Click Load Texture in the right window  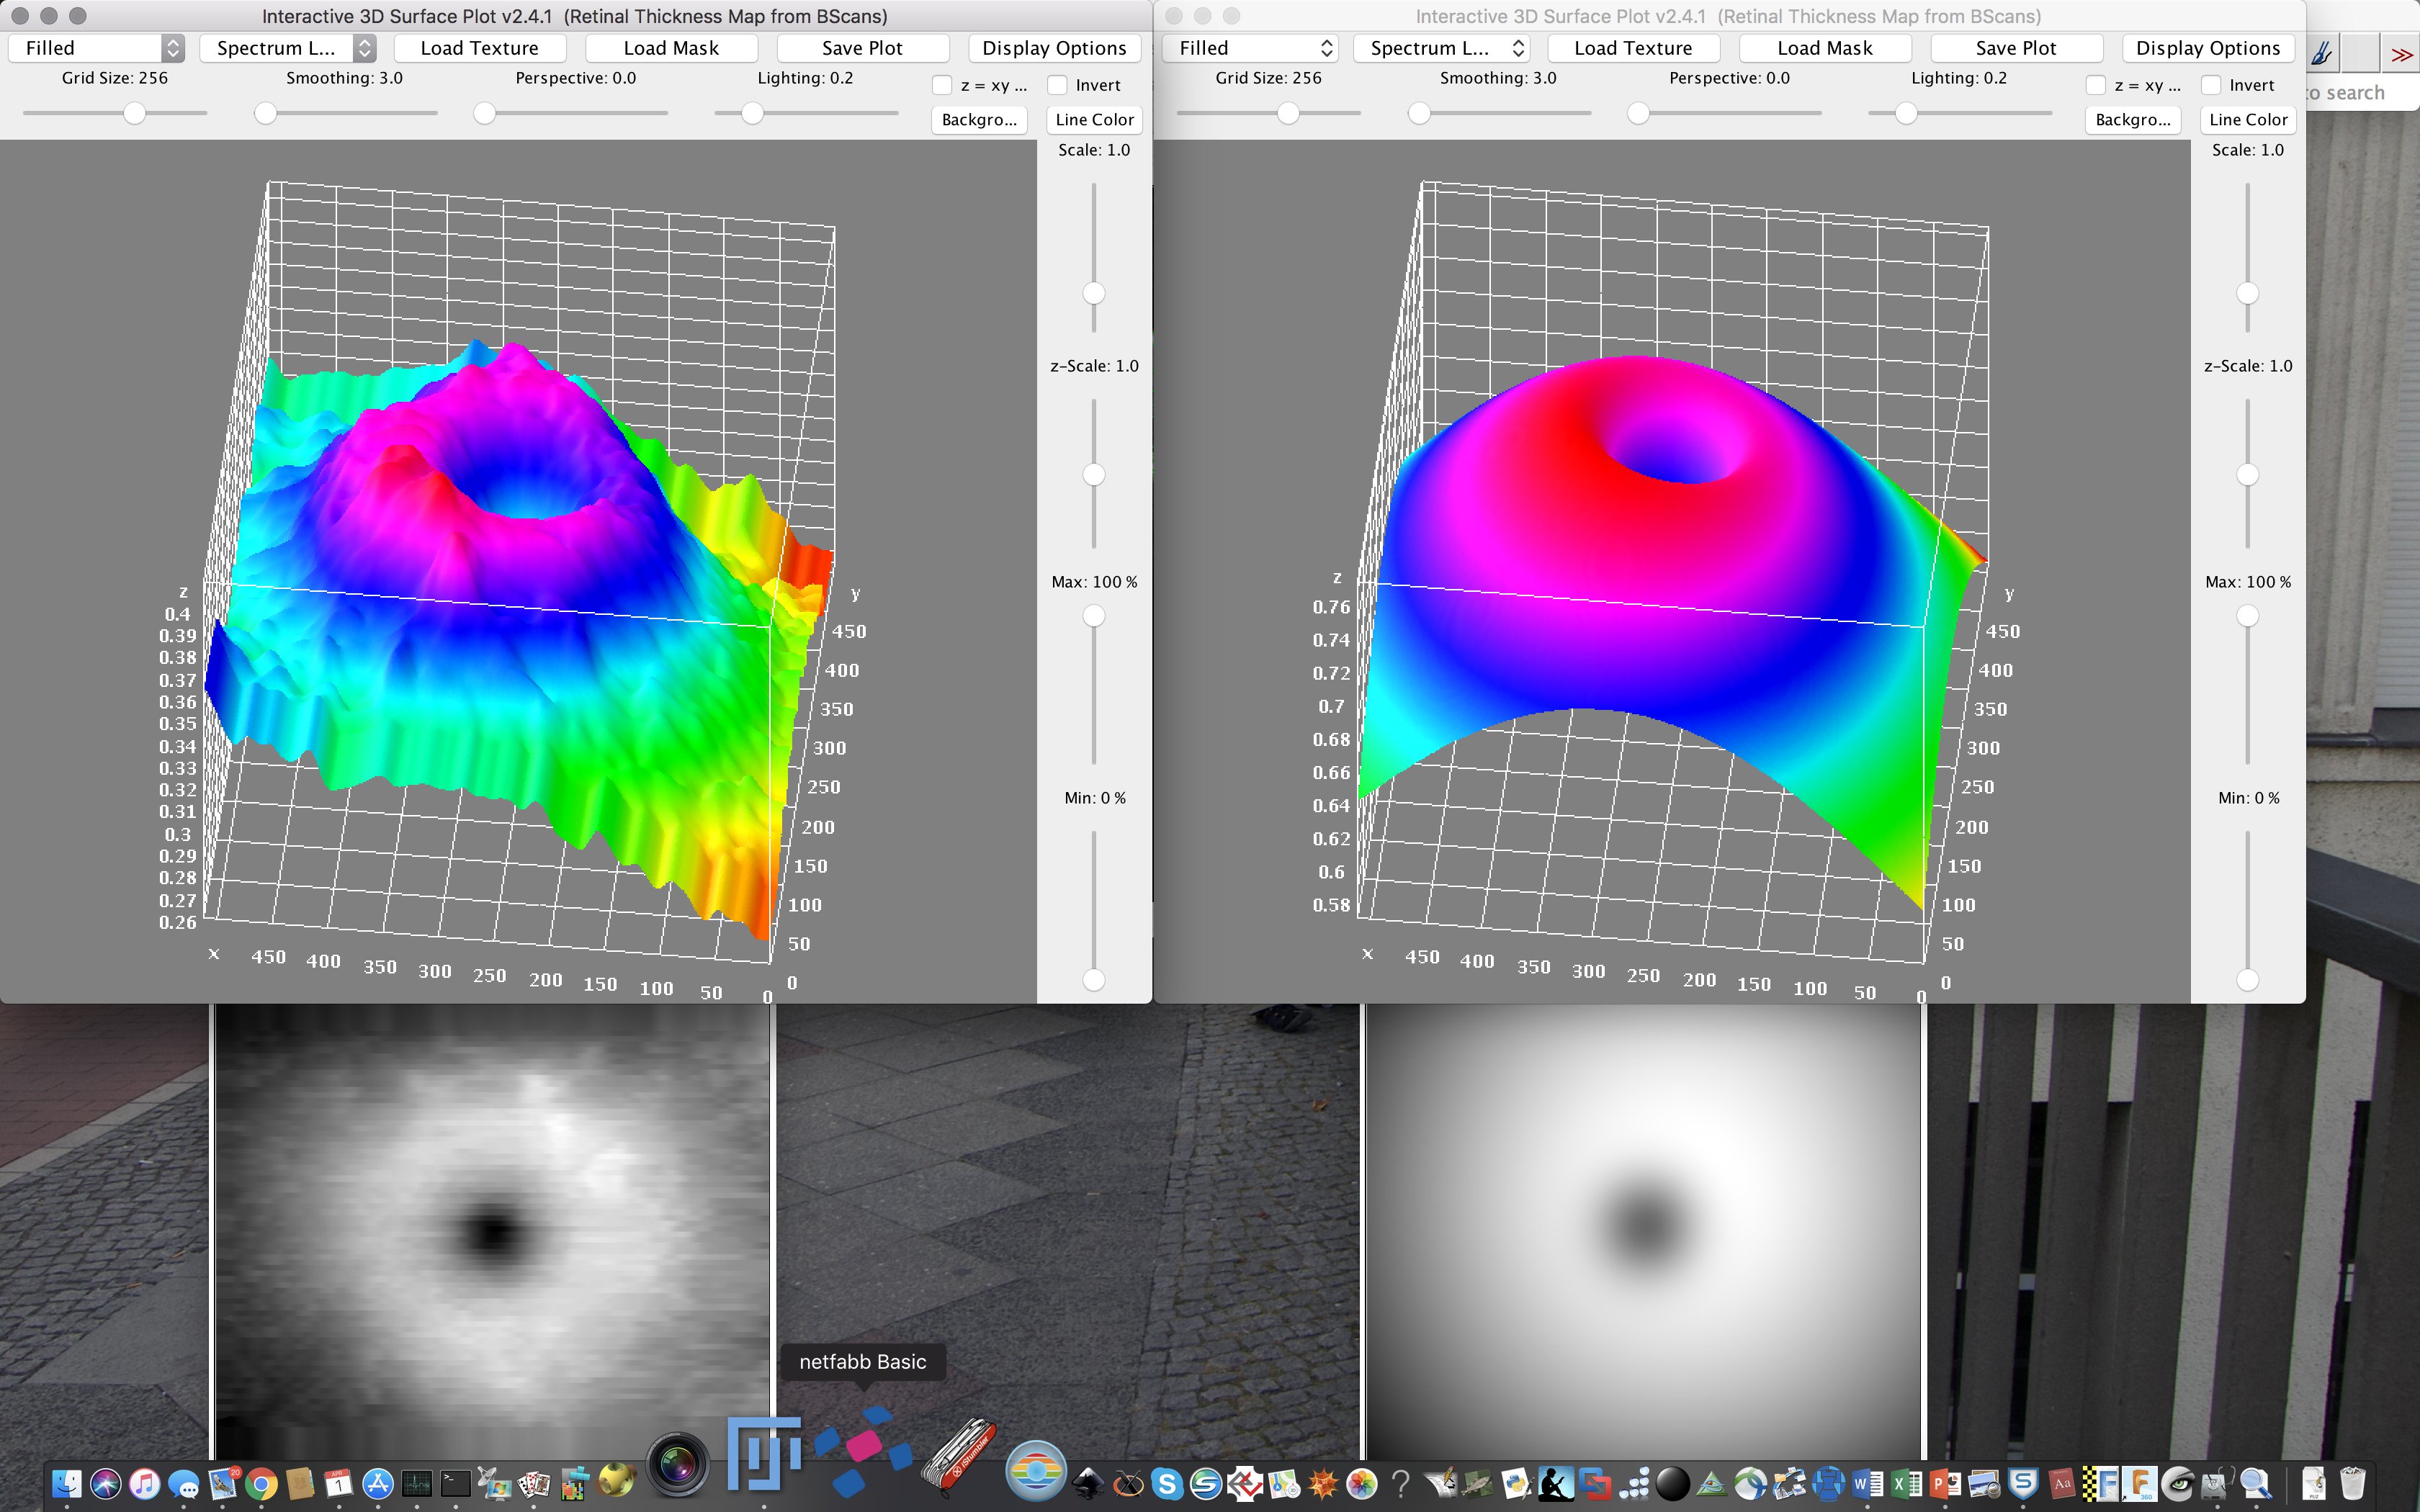coord(1633,48)
